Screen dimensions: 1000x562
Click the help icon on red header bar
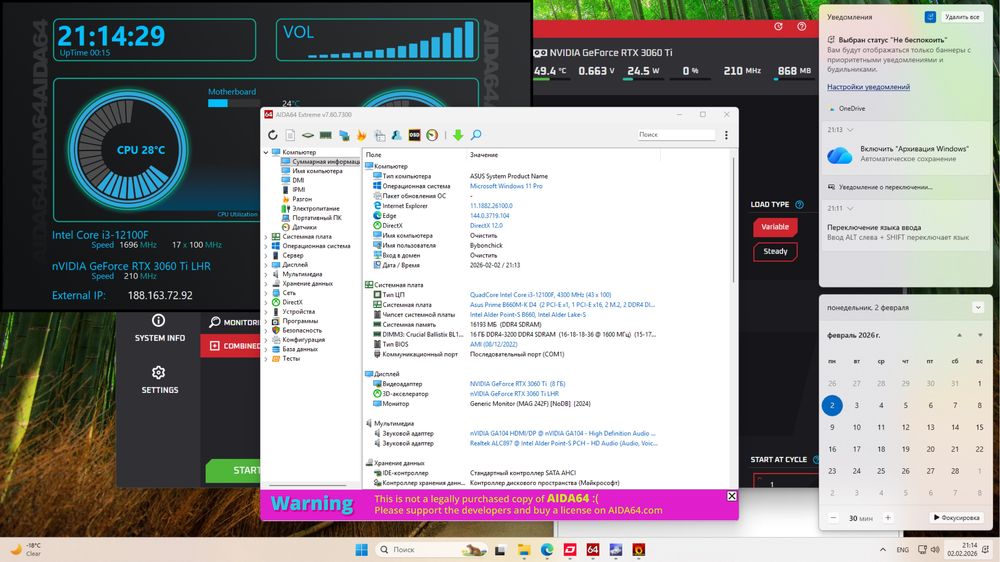[802, 27]
